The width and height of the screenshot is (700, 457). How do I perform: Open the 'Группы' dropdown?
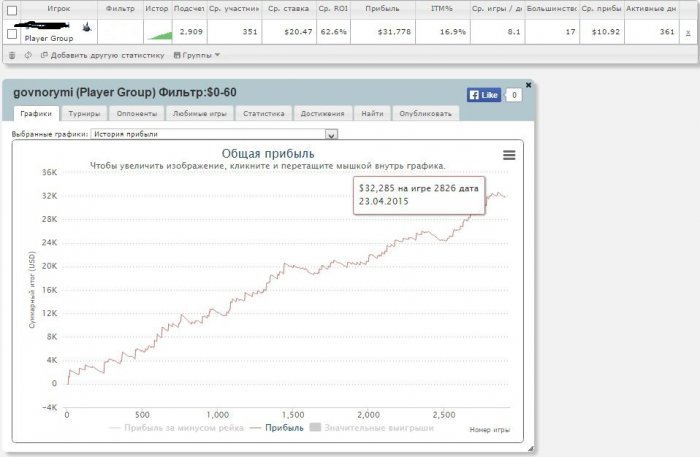click(197, 55)
